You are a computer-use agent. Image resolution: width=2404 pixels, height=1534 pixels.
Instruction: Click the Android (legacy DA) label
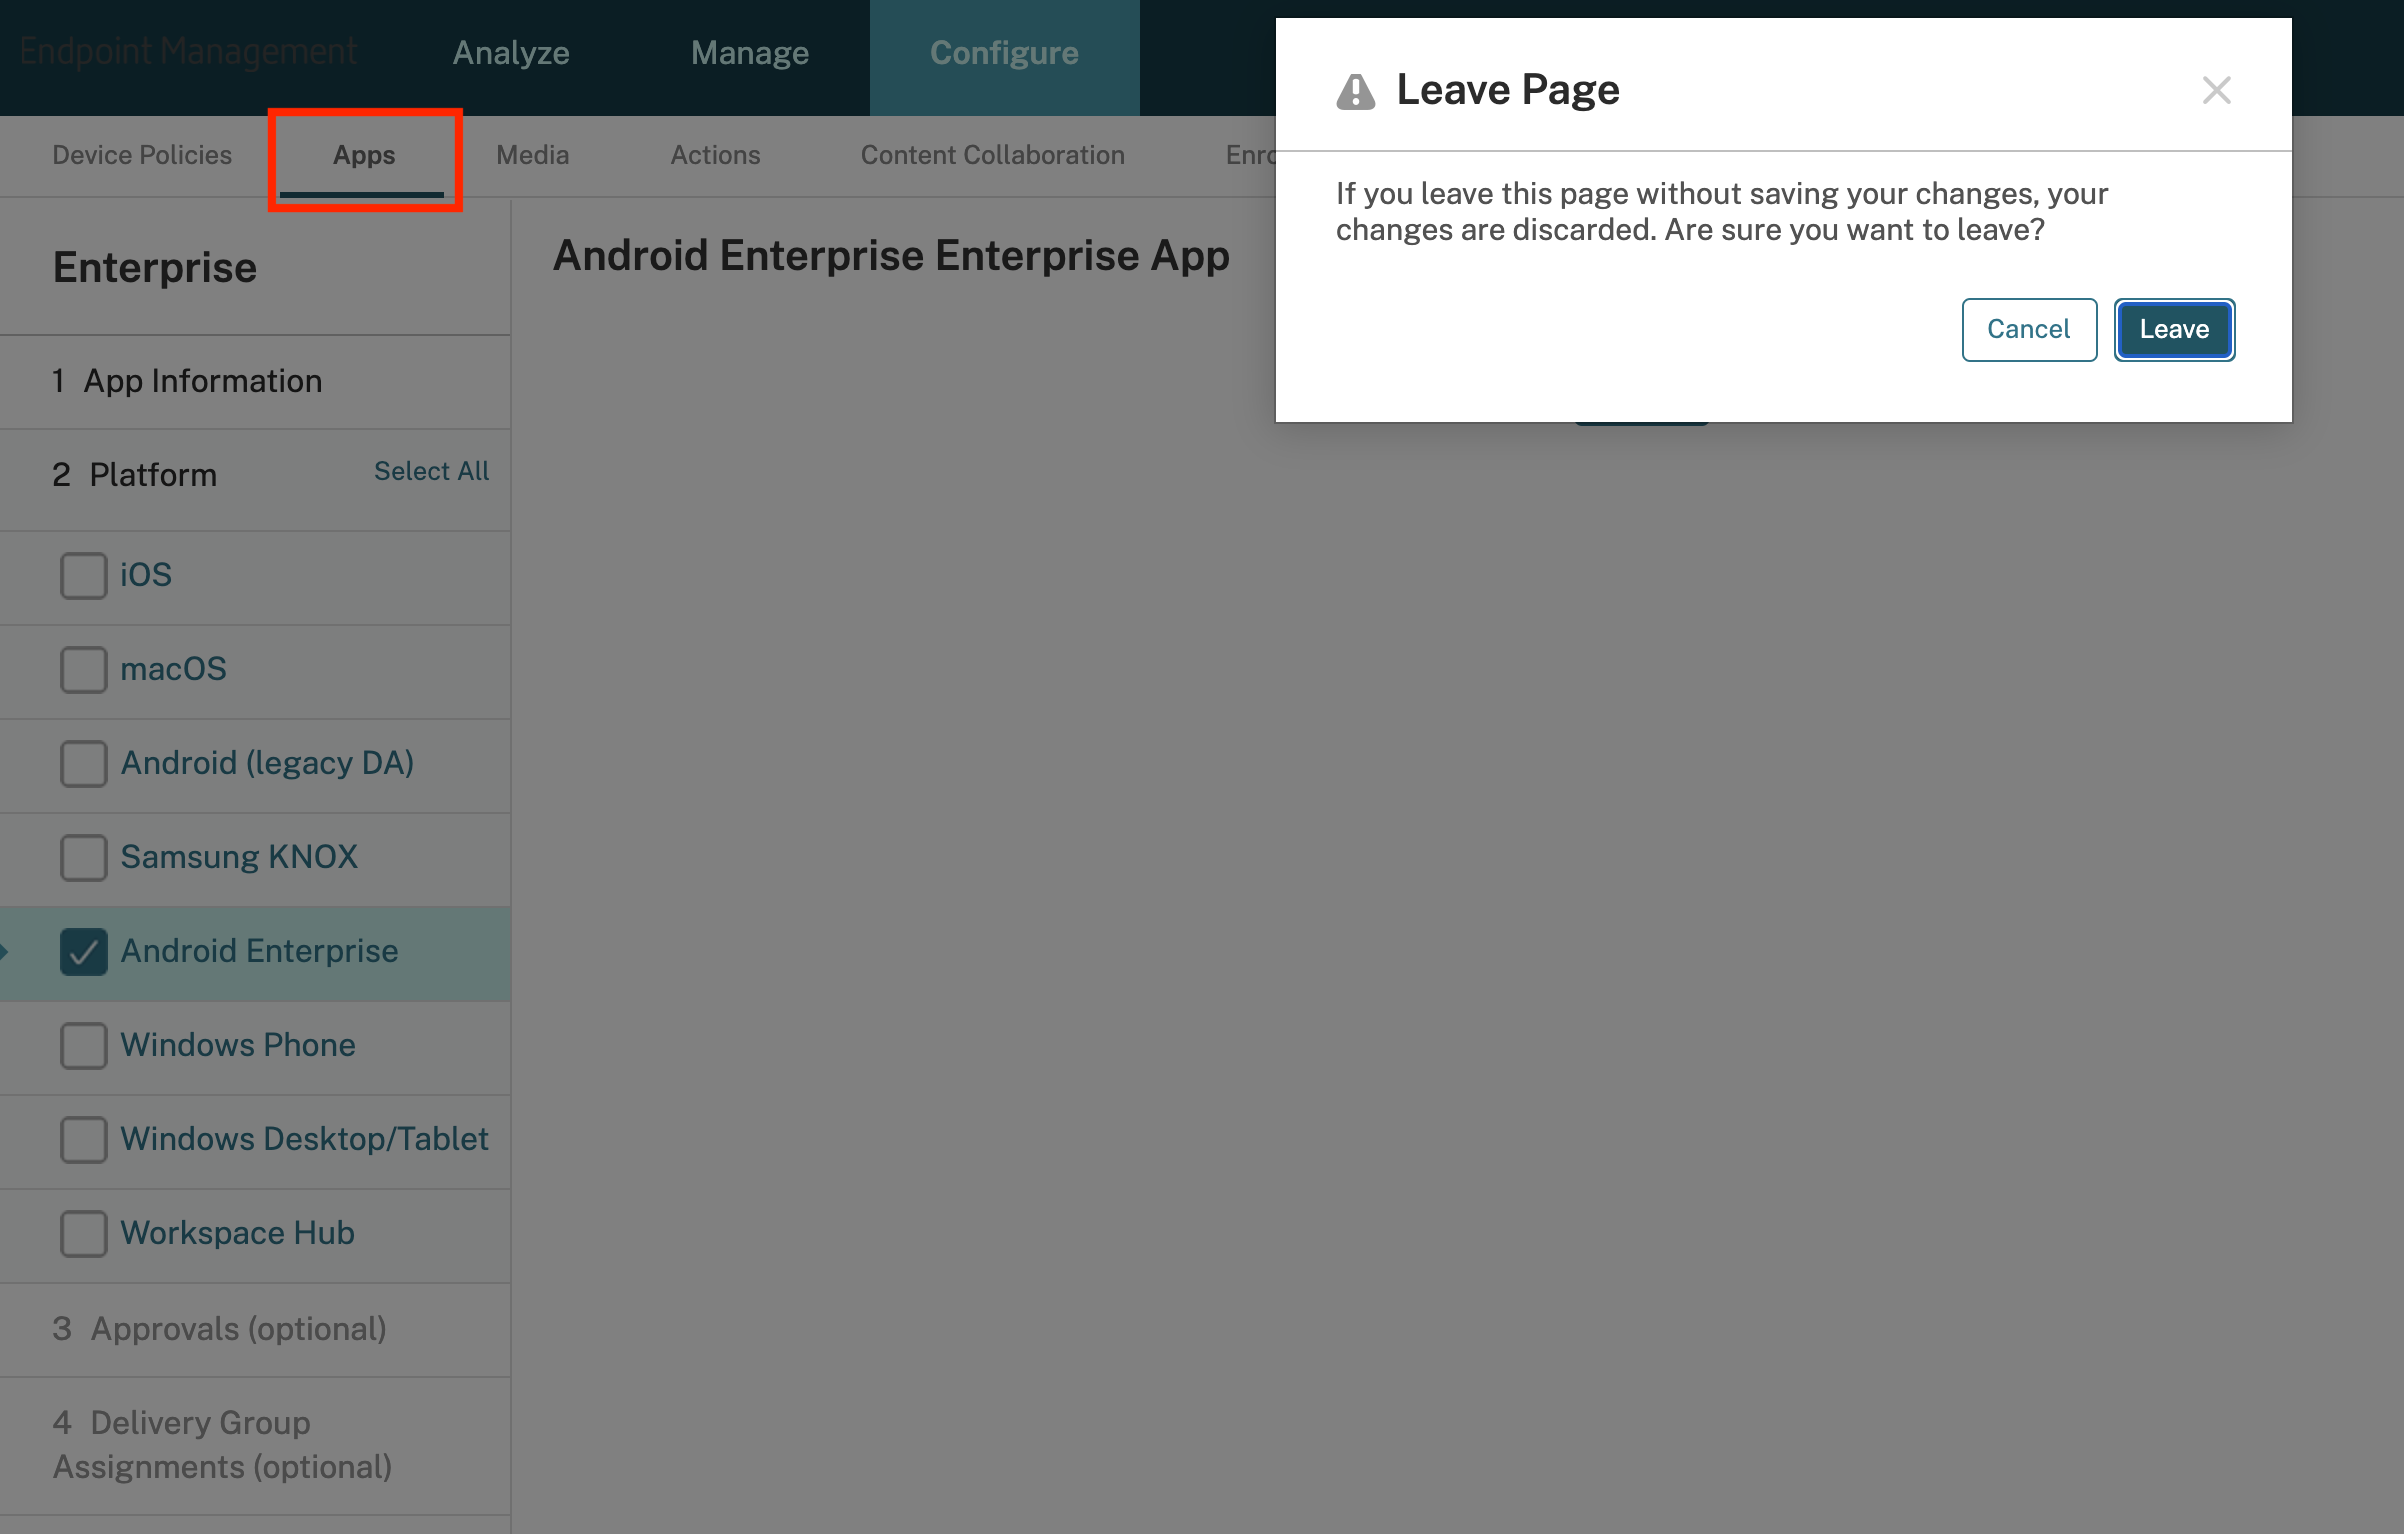(x=267, y=763)
